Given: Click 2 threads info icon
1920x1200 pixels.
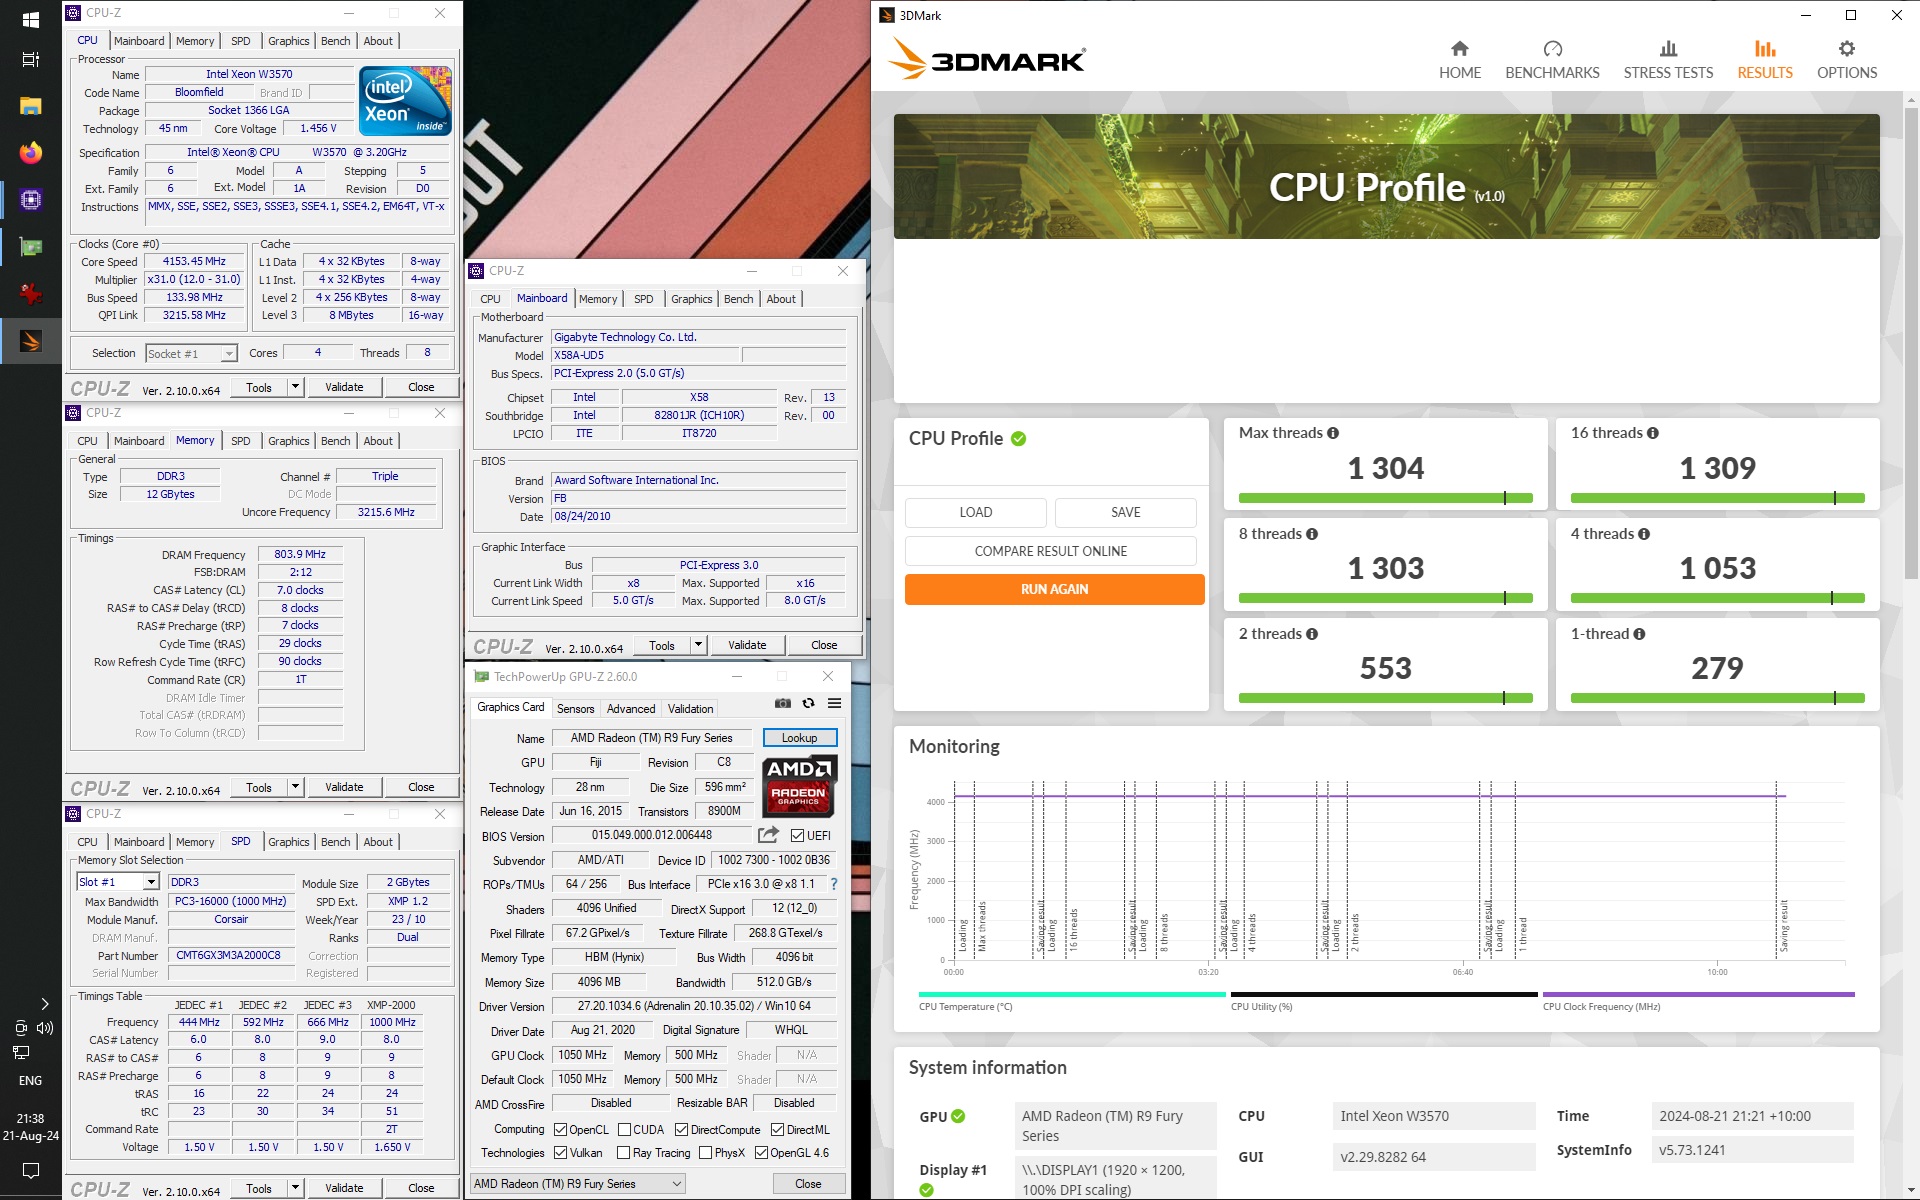Looking at the screenshot, I should 1312,634.
